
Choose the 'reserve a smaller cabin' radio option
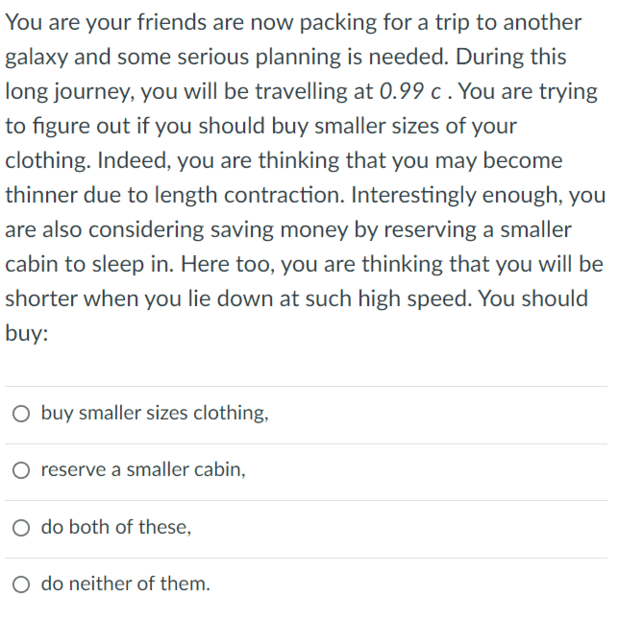[x=21, y=471]
